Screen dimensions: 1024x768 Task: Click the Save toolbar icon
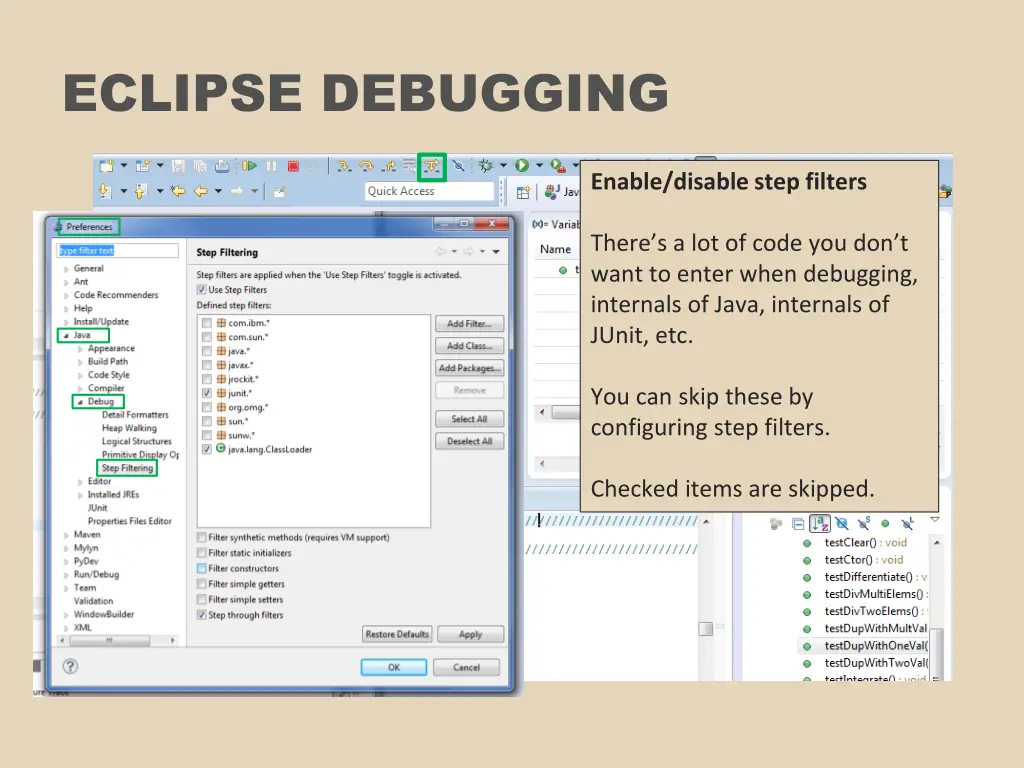pos(178,166)
